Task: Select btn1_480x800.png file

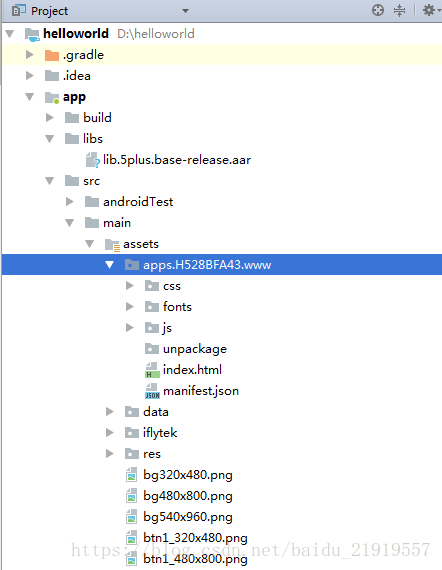Action: pos(196,559)
